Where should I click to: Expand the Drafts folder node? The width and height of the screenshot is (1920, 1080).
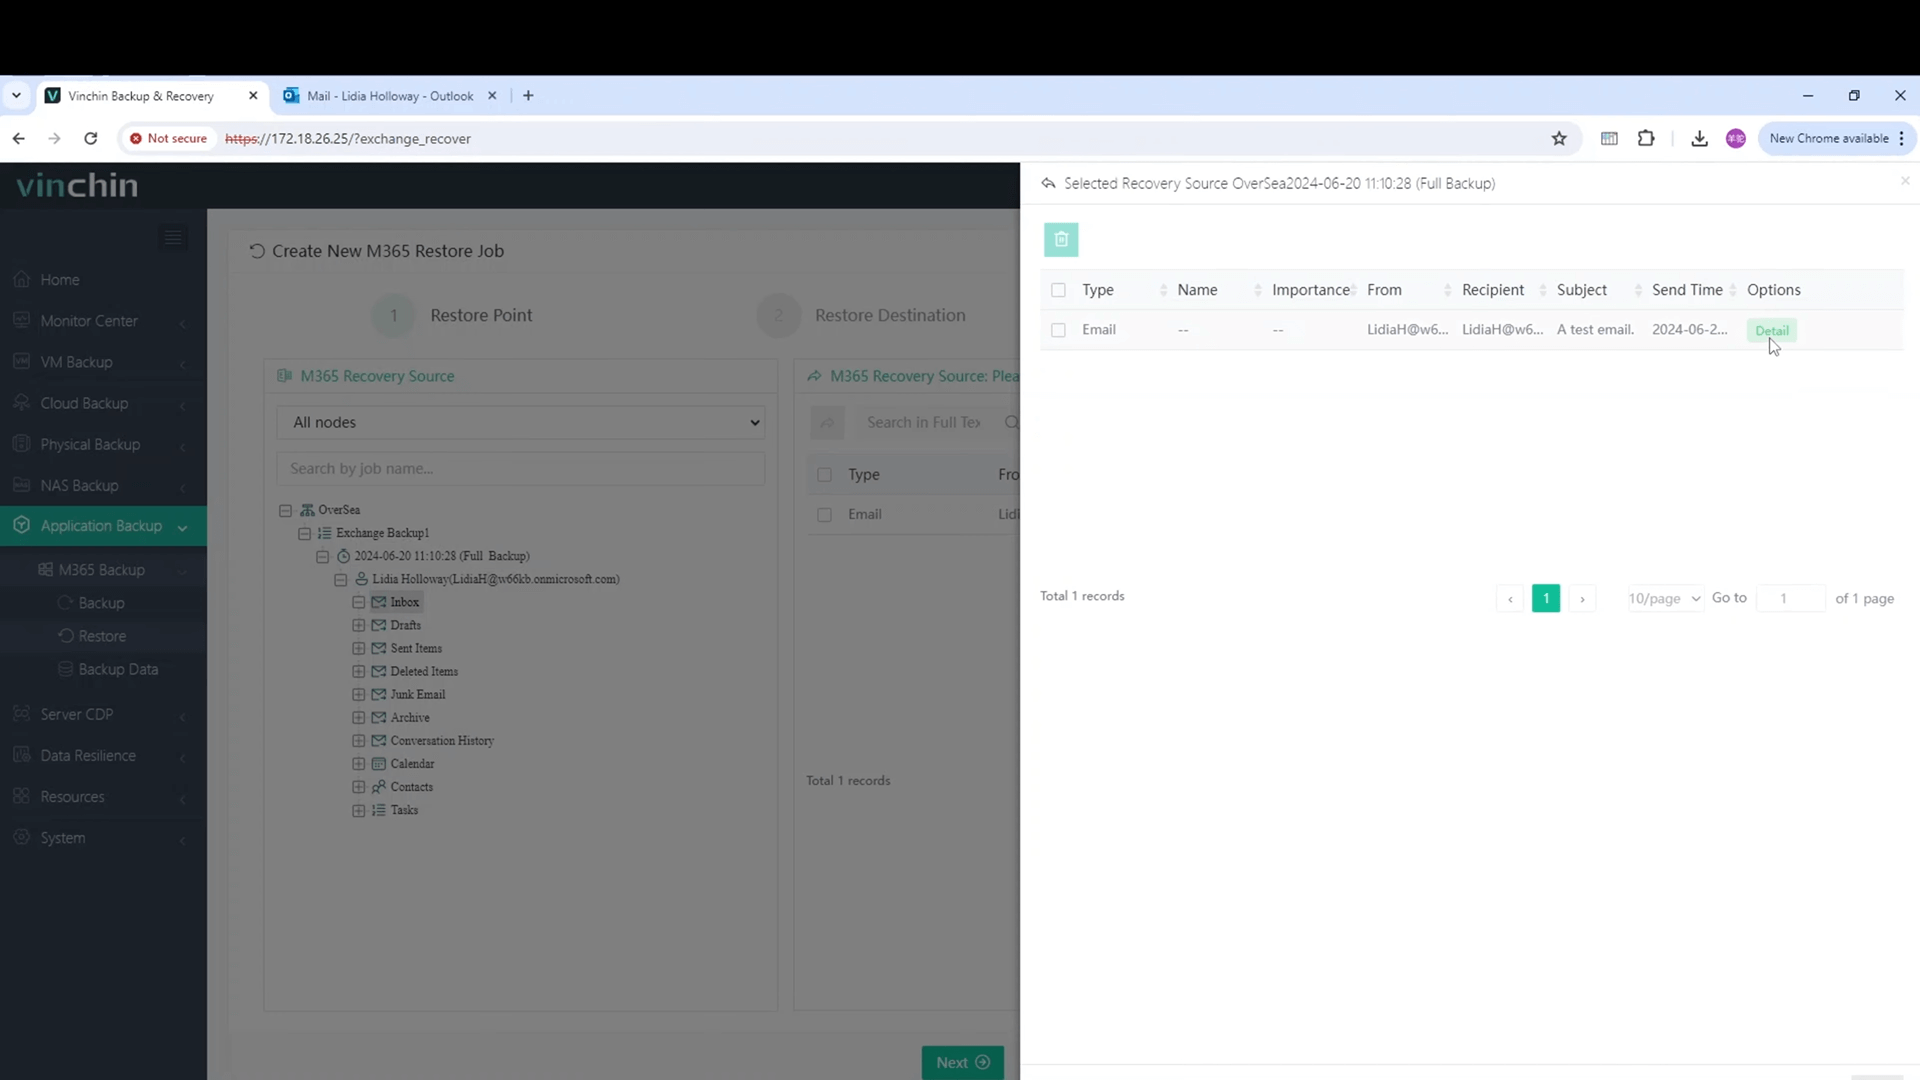358,626
